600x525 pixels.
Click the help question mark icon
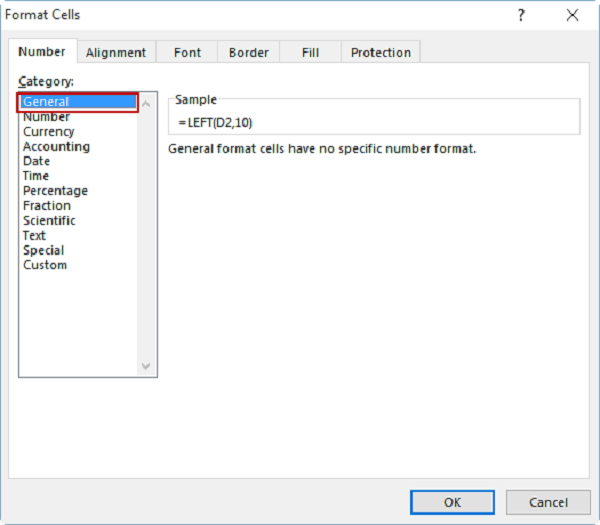(x=521, y=15)
